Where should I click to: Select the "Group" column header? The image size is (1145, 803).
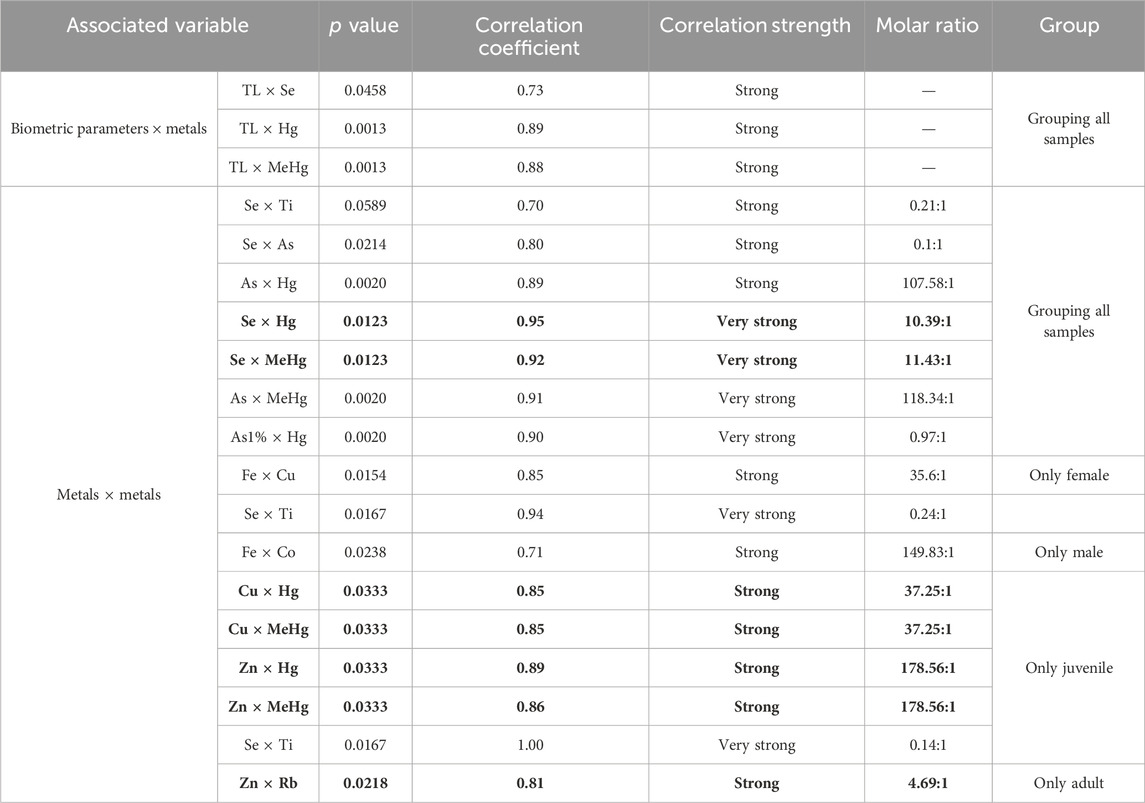pyautogui.click(x=1068, y=26)
